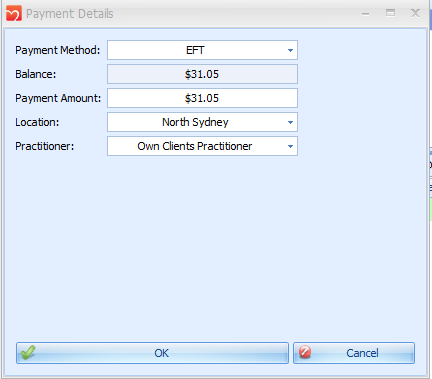
Task: Click the Location label
Action: [37, 122]
